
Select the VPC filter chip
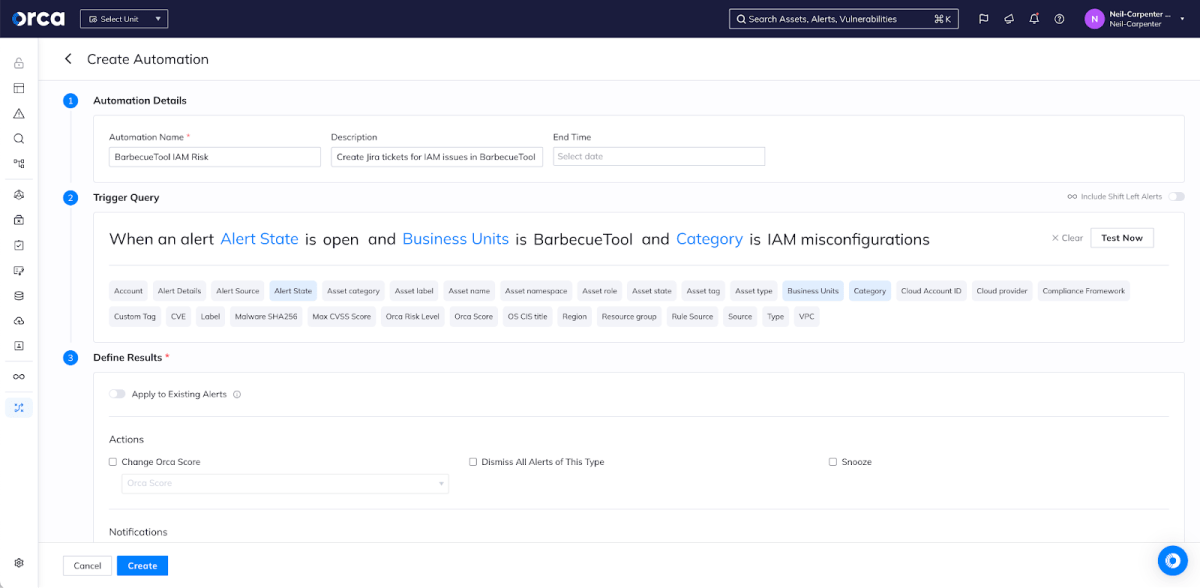pos(807,317)
